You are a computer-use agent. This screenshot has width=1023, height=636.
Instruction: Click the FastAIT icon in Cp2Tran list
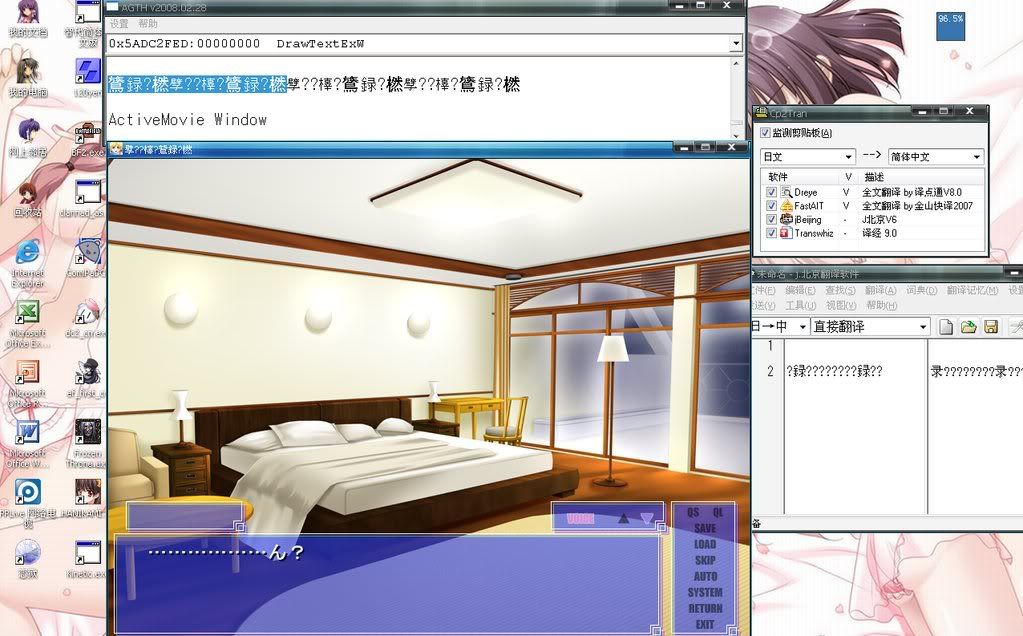[x=786, y=206]
